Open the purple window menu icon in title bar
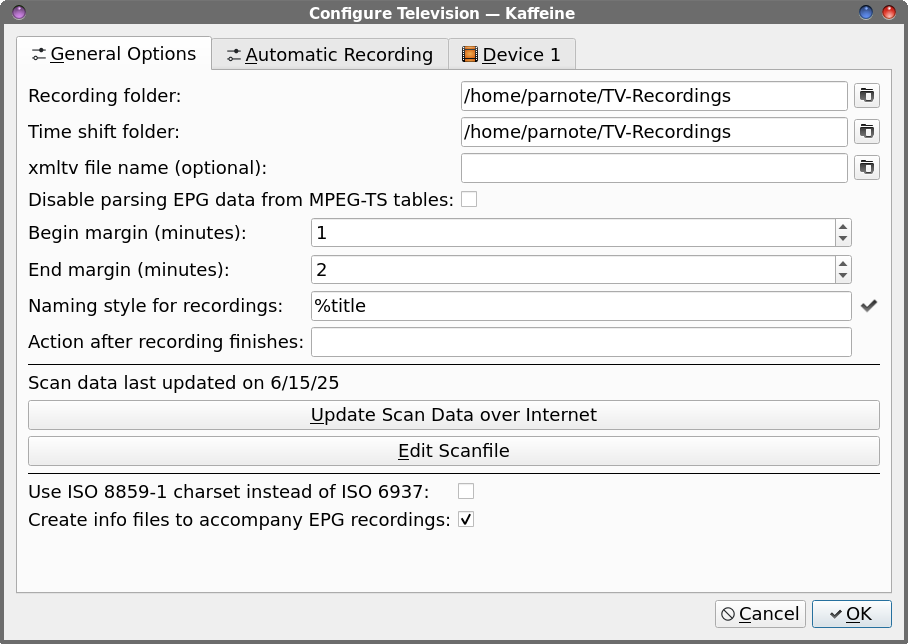This screenshot has width=908, height=644. point(19,12)
